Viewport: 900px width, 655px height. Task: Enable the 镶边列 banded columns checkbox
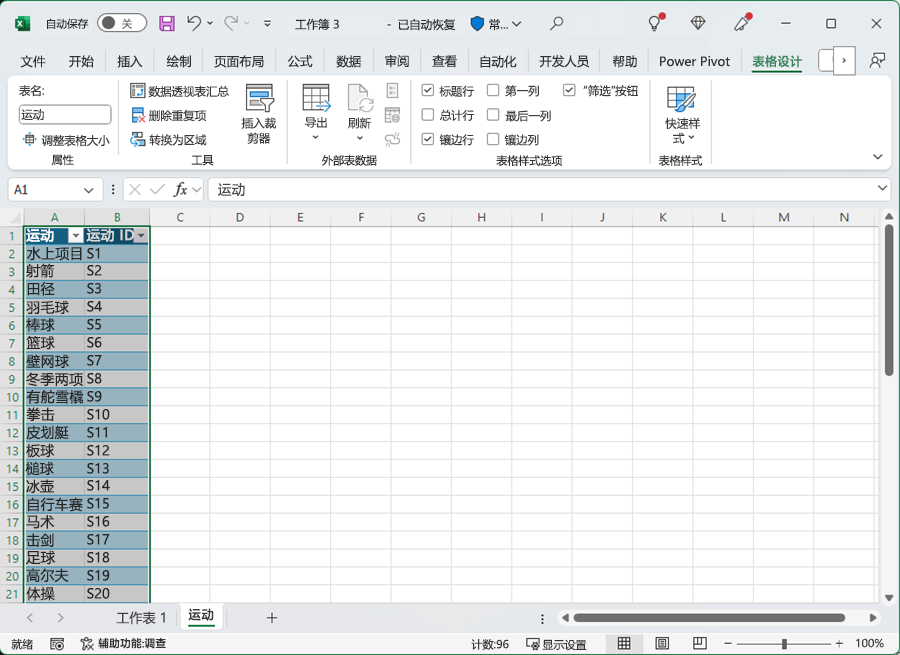pos(493,139)
